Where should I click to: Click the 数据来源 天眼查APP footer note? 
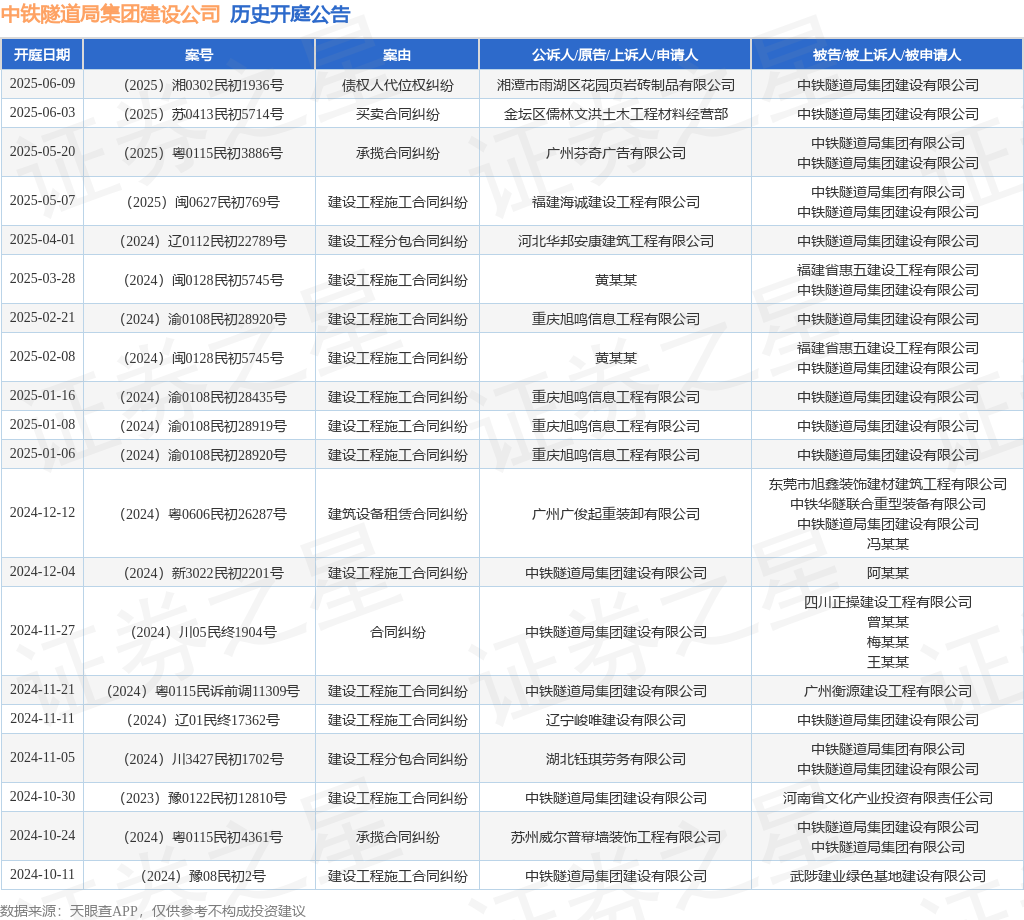pos(152,911)
